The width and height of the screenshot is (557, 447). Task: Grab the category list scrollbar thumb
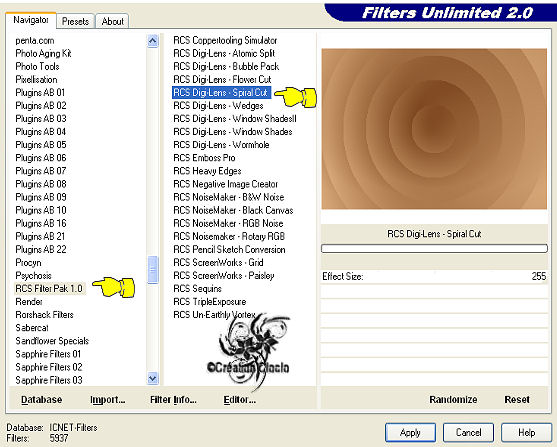click(153, 270)
